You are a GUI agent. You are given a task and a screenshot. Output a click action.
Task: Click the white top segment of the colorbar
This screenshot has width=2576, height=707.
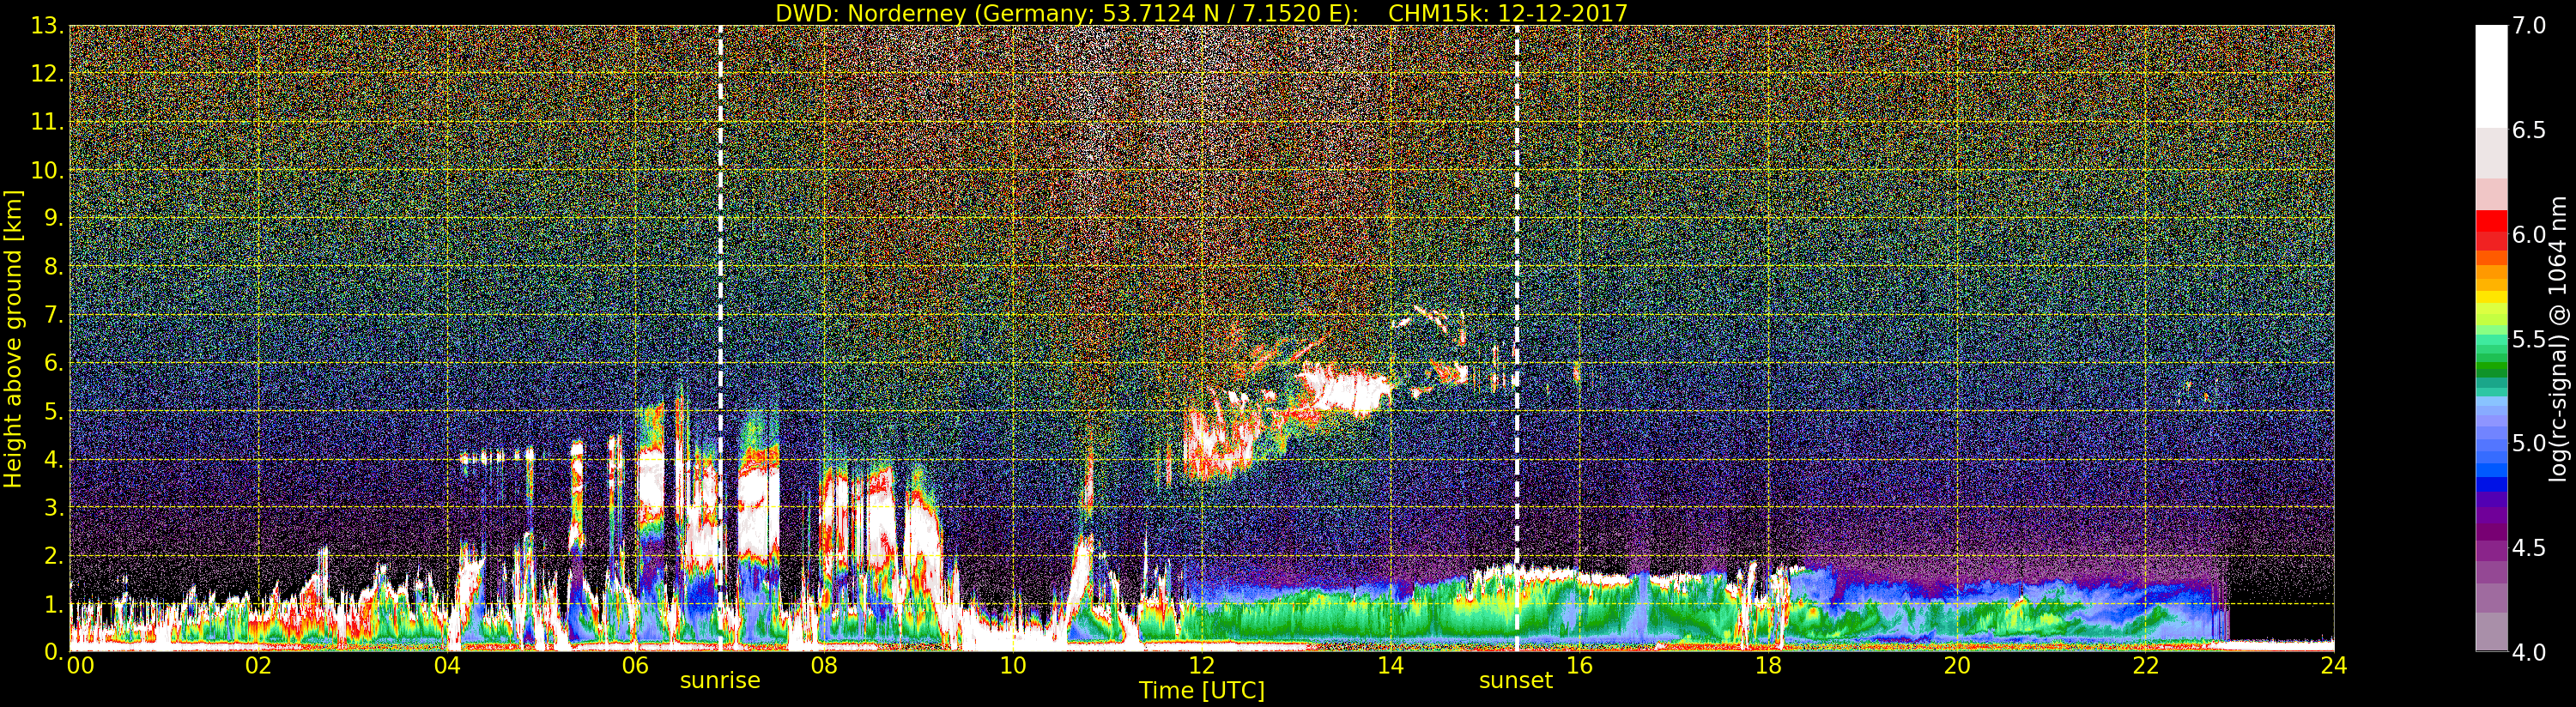pos(2491,77)
